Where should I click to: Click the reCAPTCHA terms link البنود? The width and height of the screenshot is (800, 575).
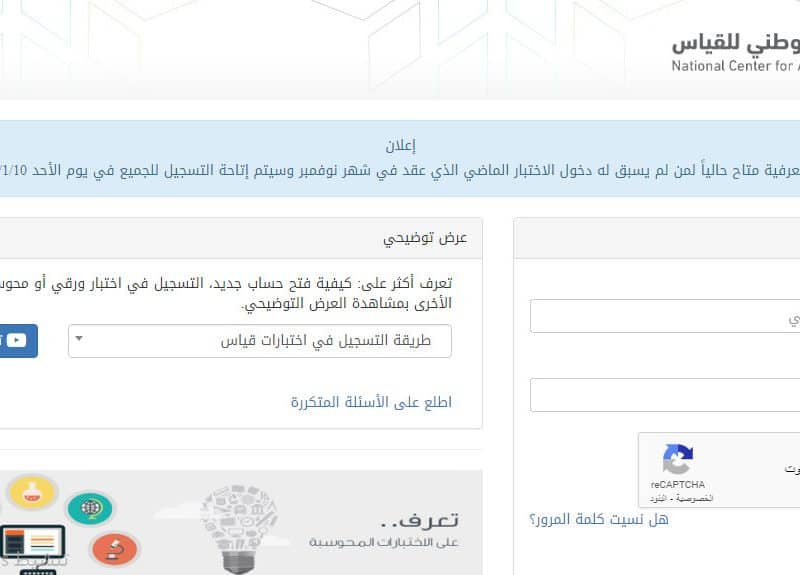pos(658,498)
